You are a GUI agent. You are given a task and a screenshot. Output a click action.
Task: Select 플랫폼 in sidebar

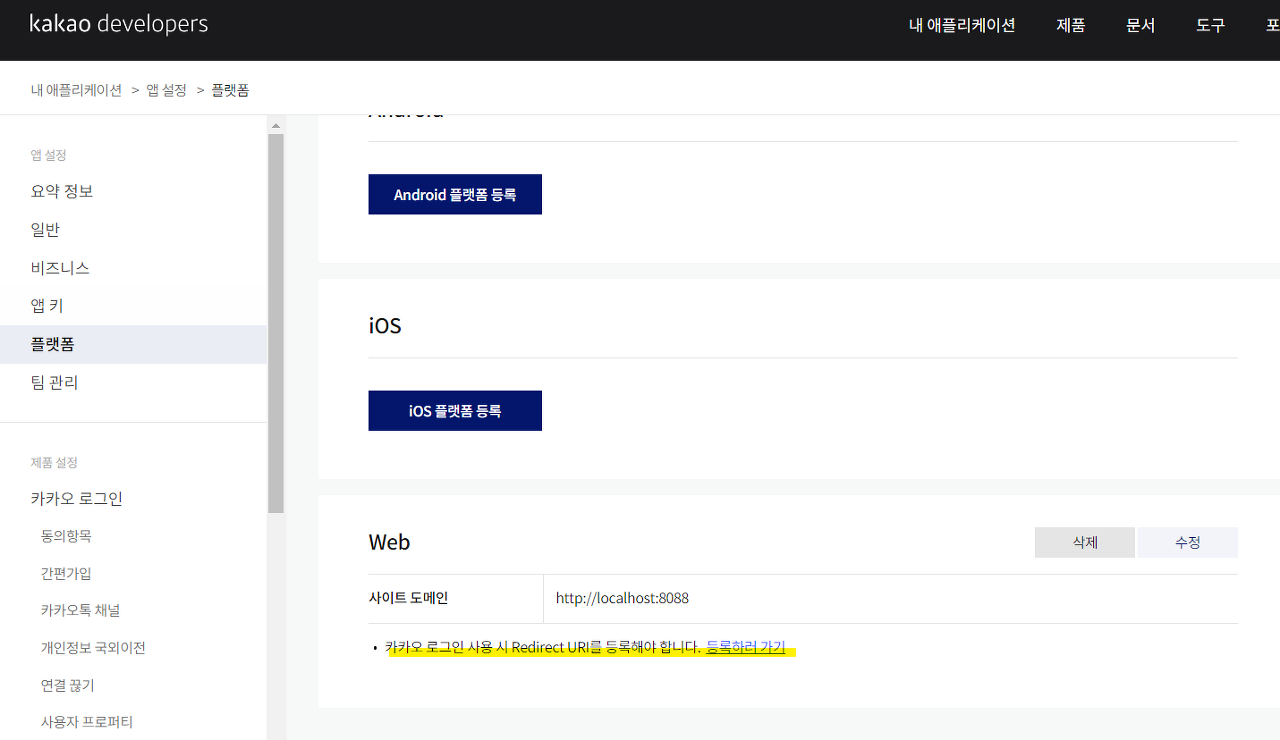(x=133, y=344)
